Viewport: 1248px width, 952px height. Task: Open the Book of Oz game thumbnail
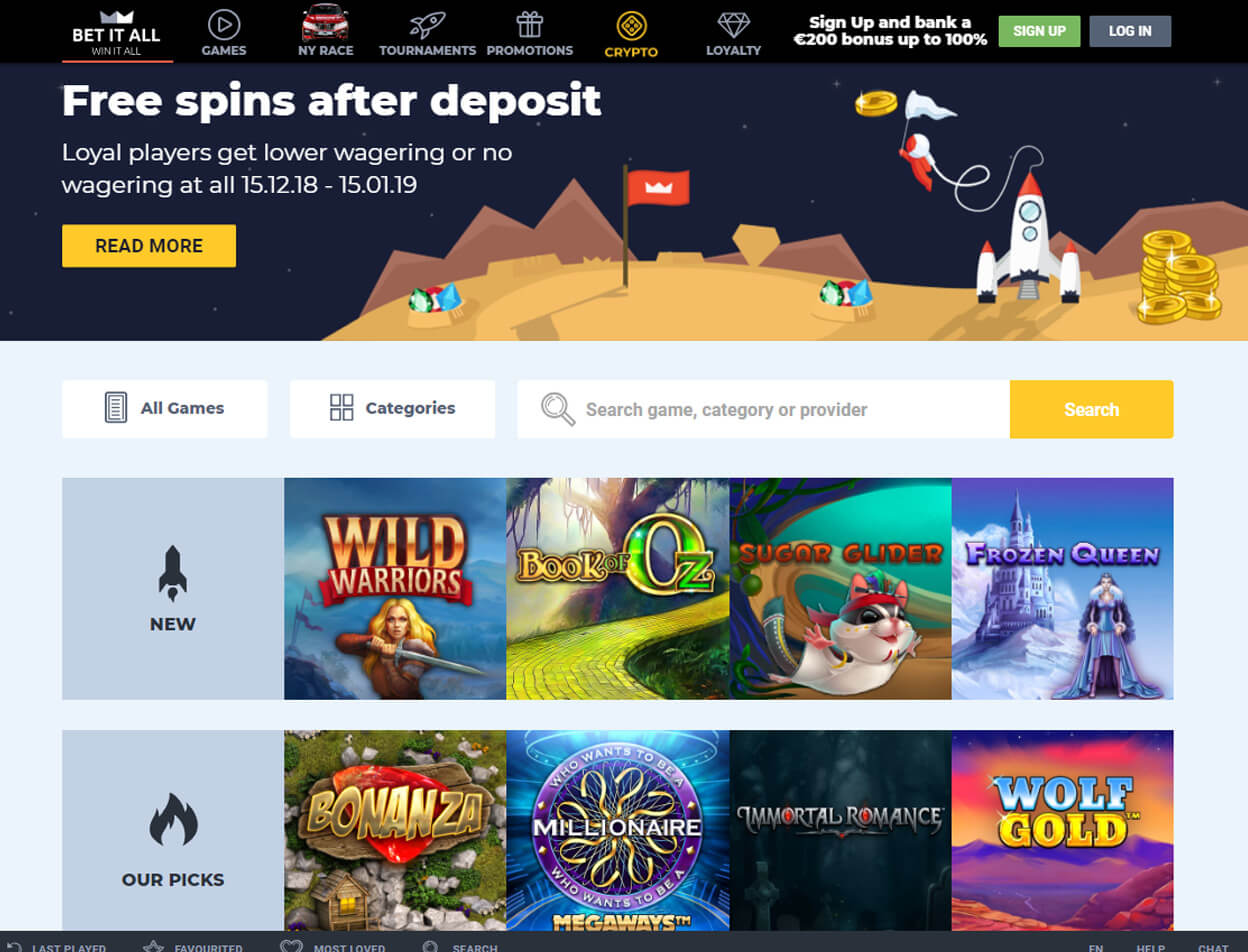tap(618, 589)
